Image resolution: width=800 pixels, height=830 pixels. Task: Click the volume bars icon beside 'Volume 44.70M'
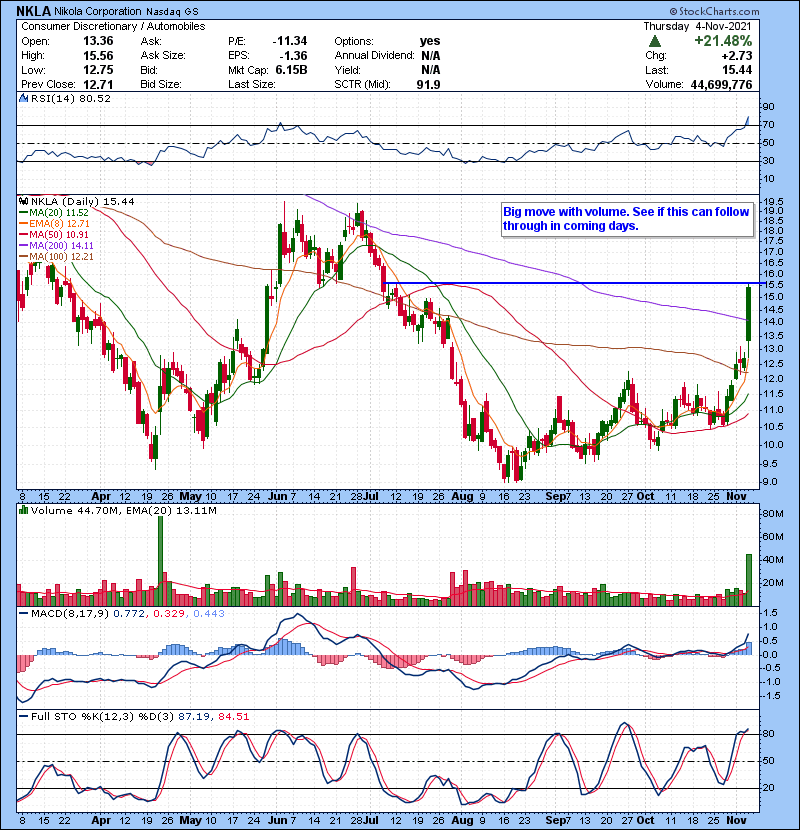tap(23, 510)
